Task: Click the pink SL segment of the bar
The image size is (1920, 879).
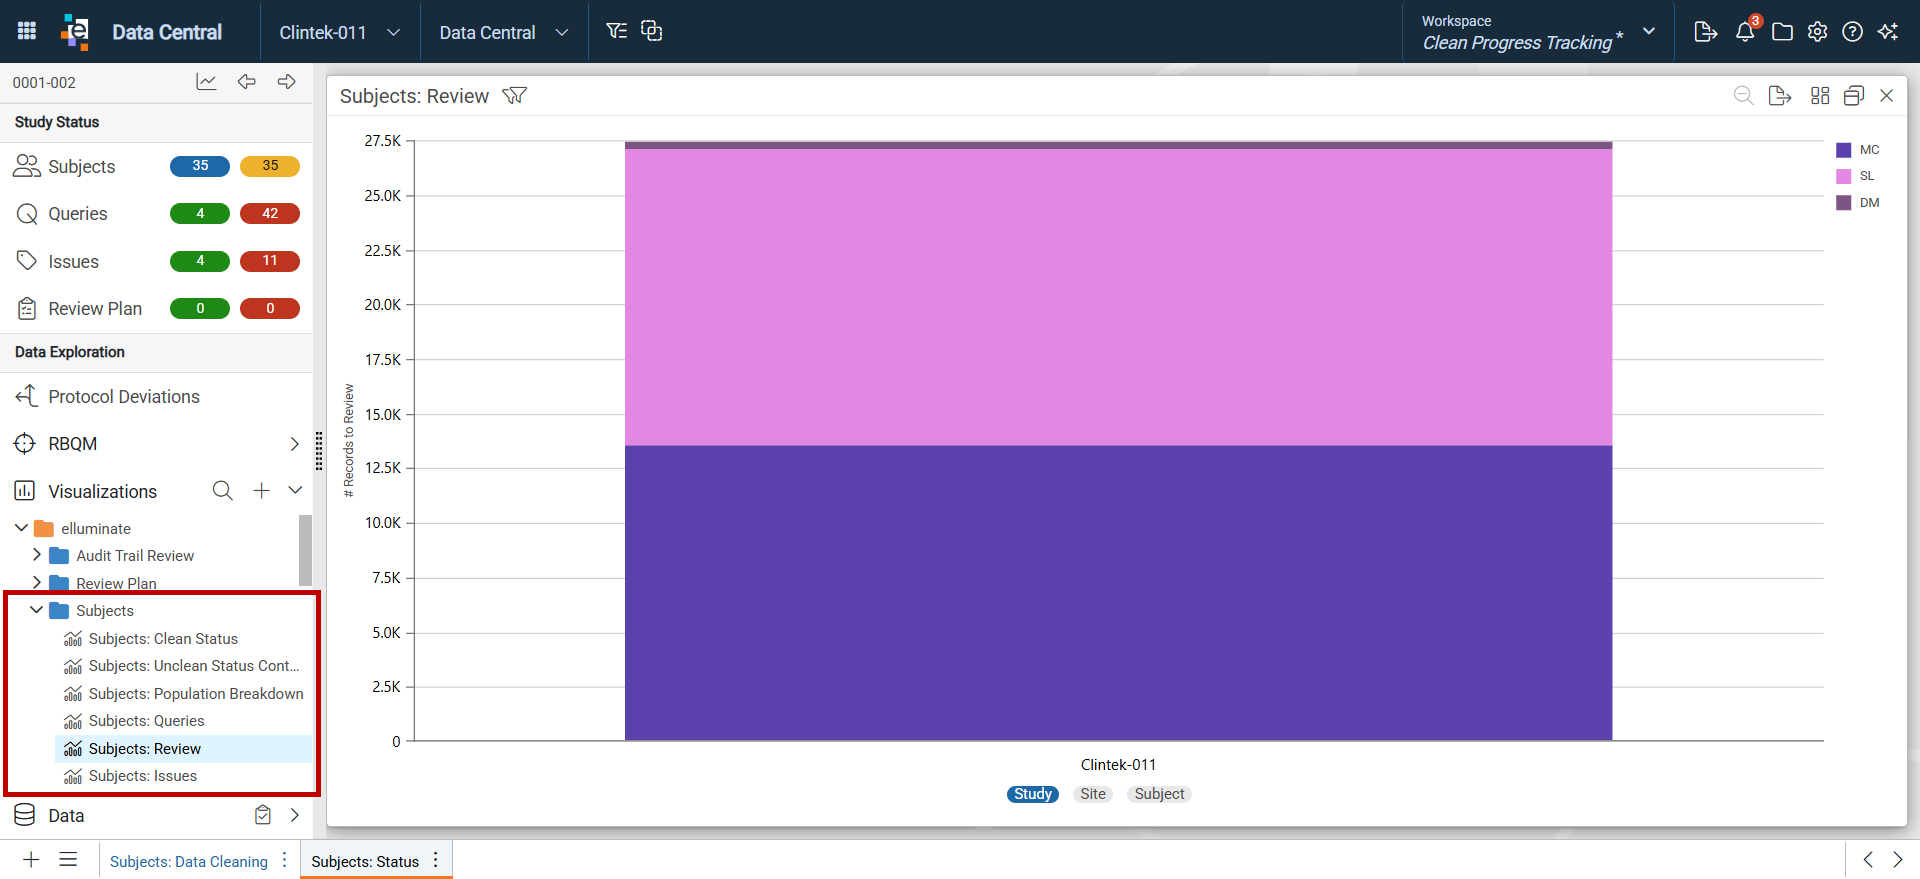Action: (x=1118, y=297)
